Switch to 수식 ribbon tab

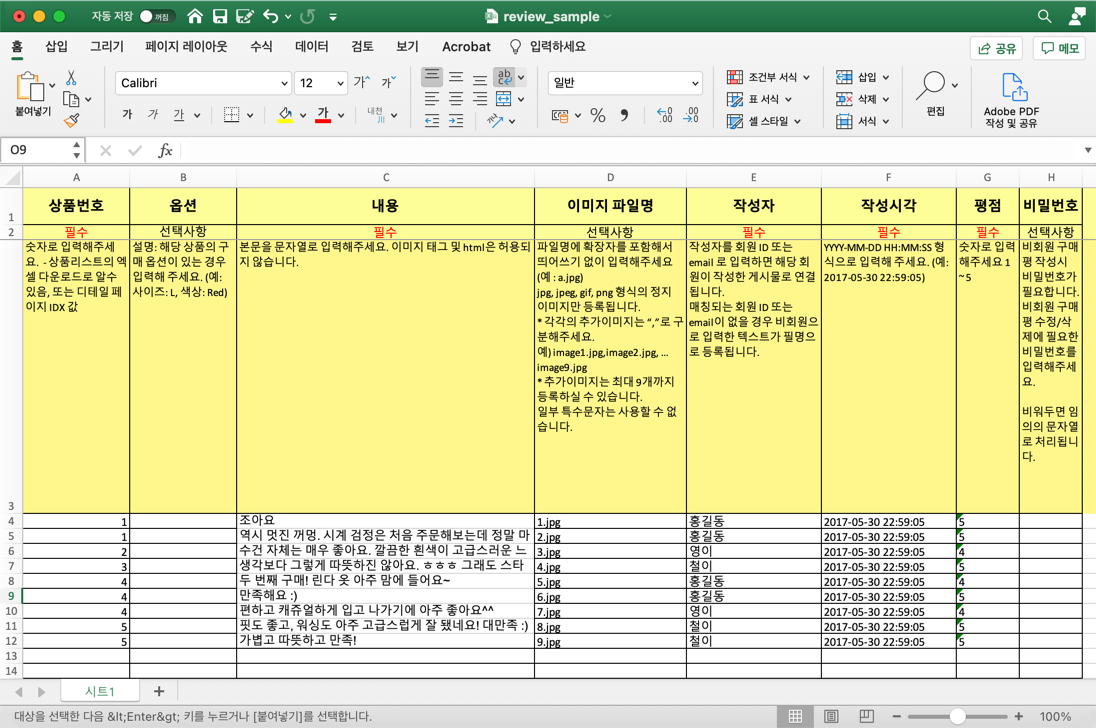click(261, 46)
